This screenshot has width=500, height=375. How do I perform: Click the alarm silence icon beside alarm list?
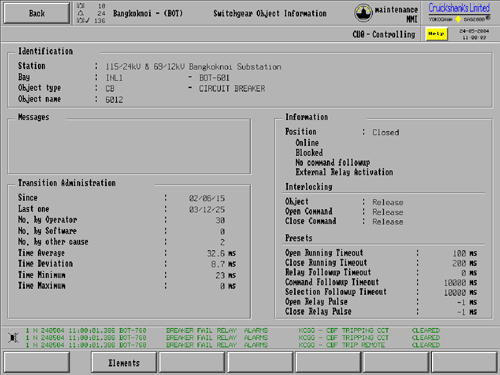14,338
